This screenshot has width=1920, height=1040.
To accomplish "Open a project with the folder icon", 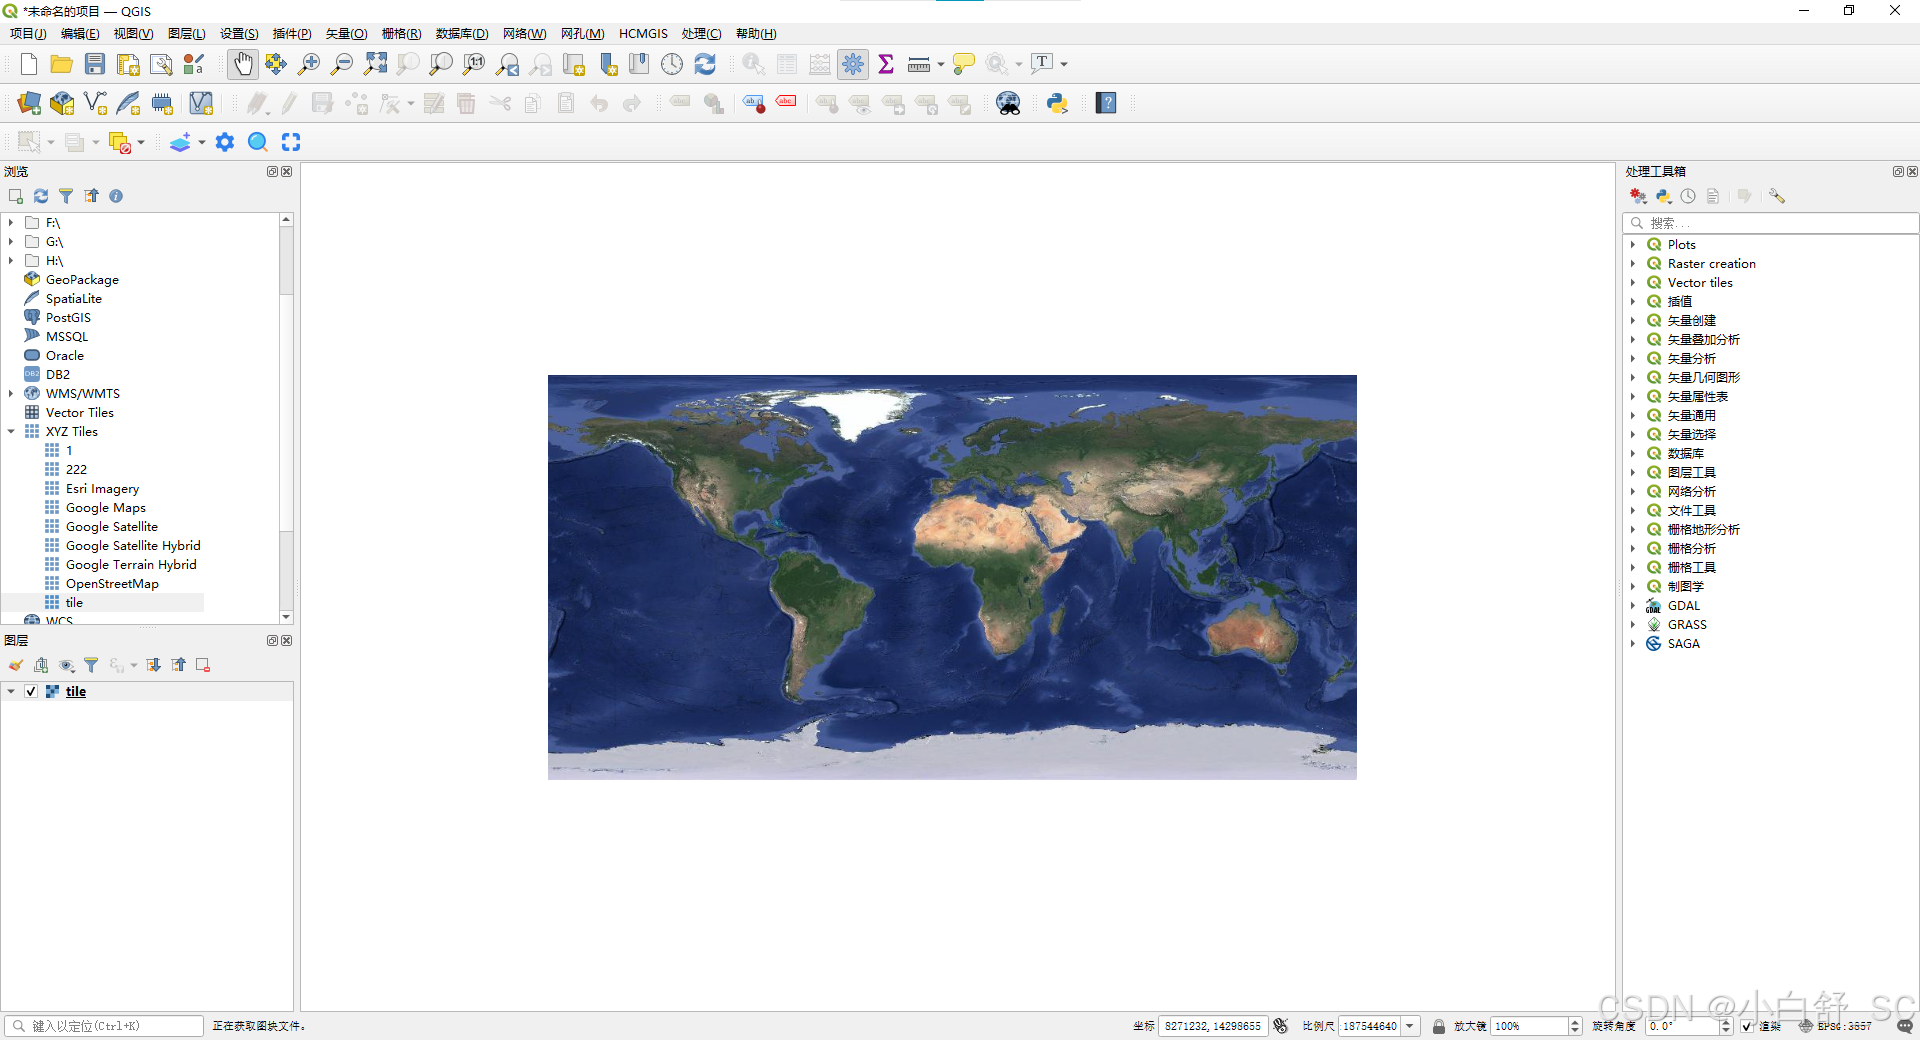I will tap(62, 64).
